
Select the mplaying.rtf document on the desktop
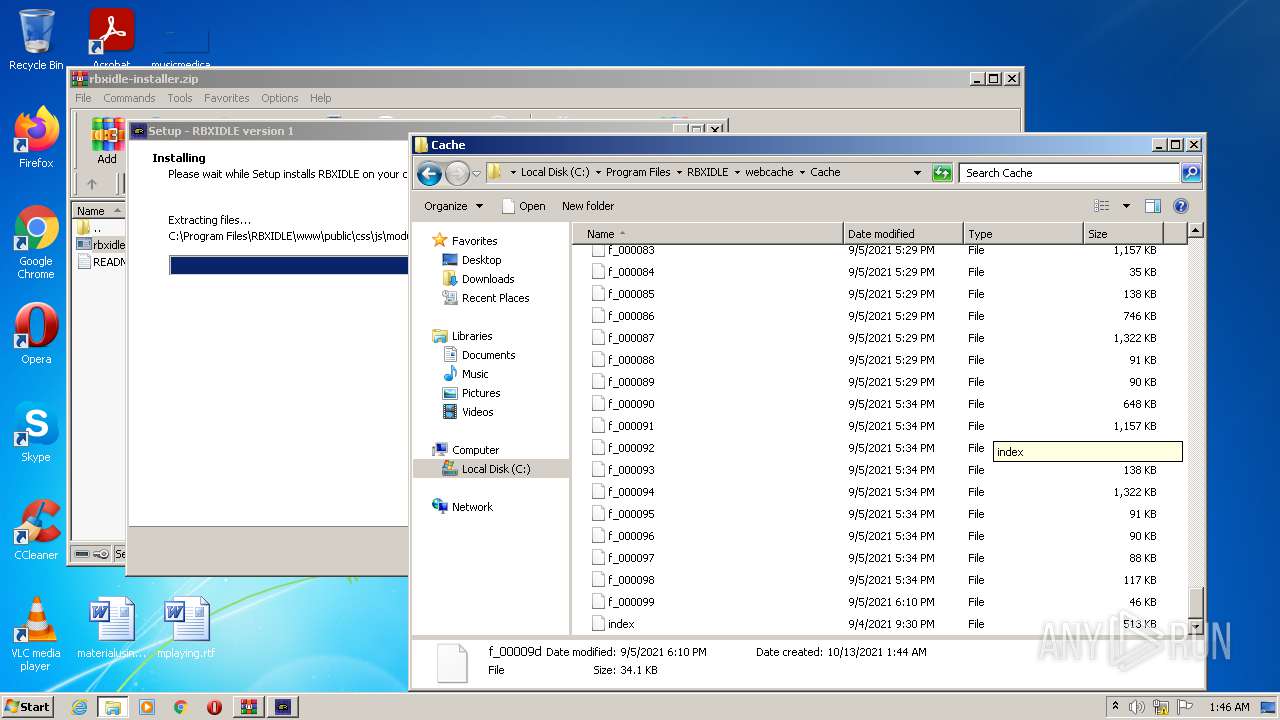click(186, 628)
